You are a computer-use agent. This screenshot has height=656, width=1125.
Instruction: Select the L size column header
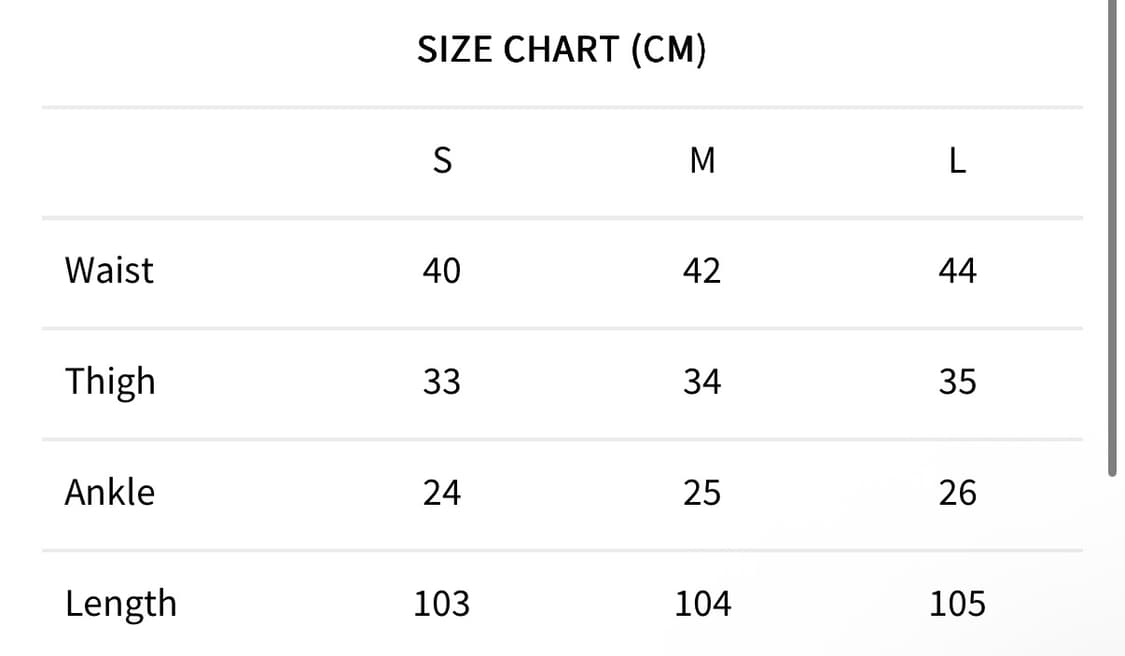click(x=957, y=160)
